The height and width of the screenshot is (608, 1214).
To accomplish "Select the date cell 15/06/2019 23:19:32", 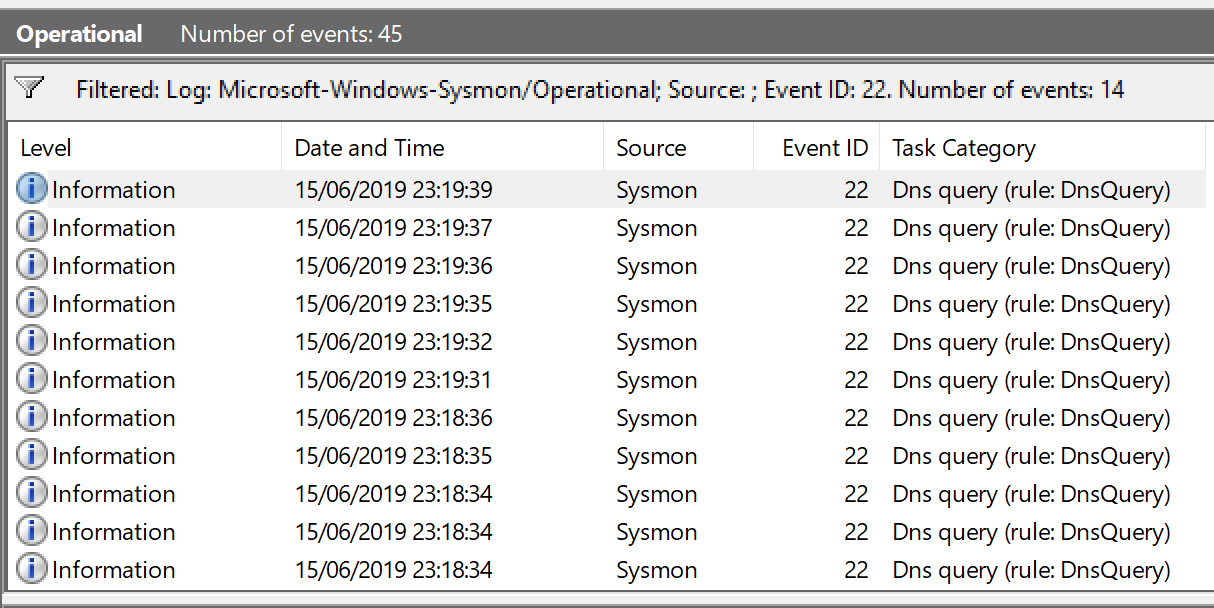I will 393,342.
